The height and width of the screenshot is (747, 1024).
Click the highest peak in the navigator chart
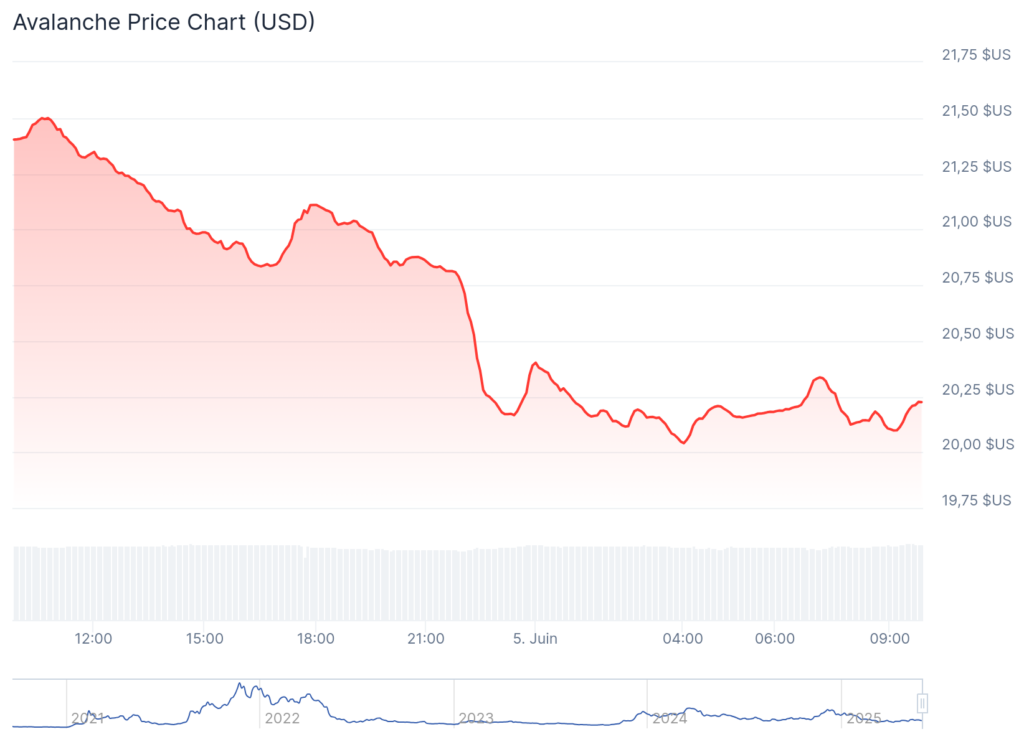tap(240, 685)
